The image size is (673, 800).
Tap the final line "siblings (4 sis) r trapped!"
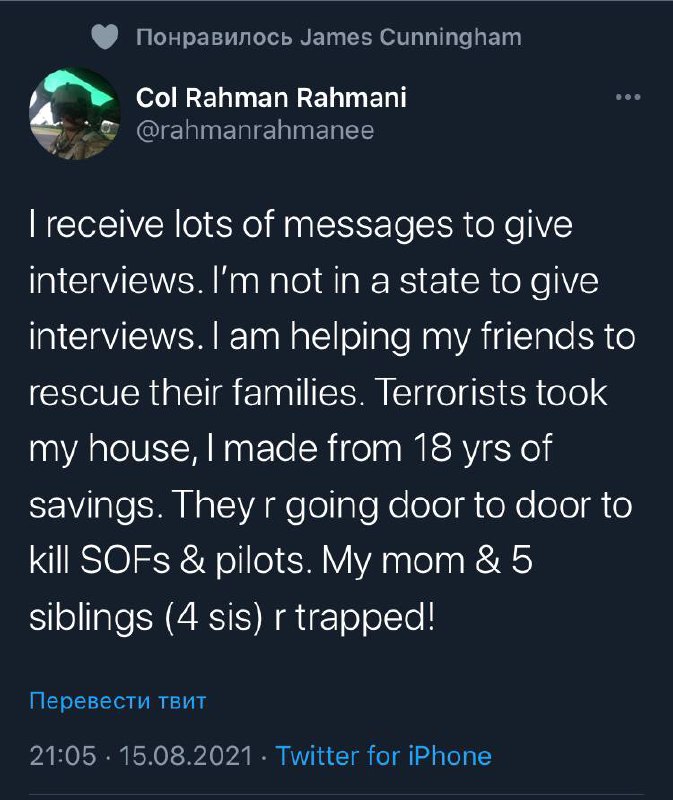[233, 618]
